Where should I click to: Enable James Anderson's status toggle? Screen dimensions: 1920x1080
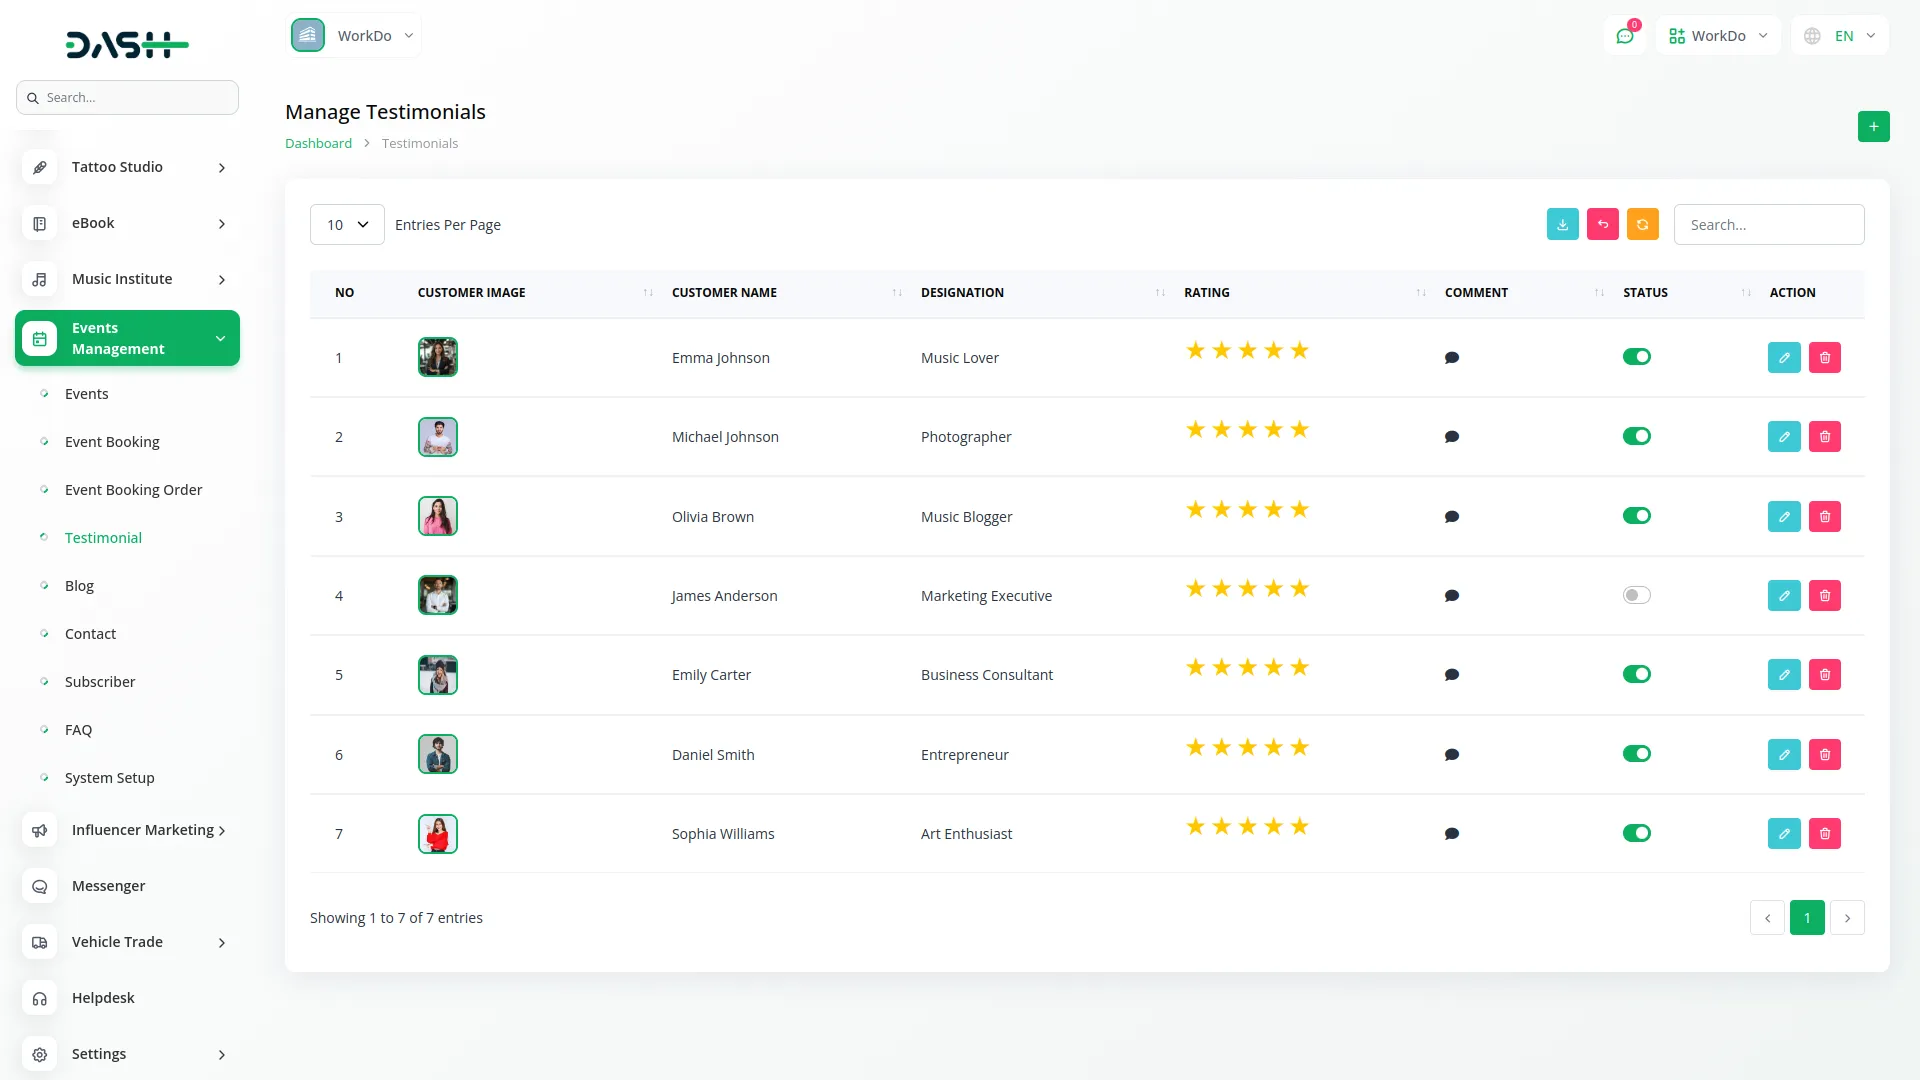pyautogui.click(x=1636, y=596)
